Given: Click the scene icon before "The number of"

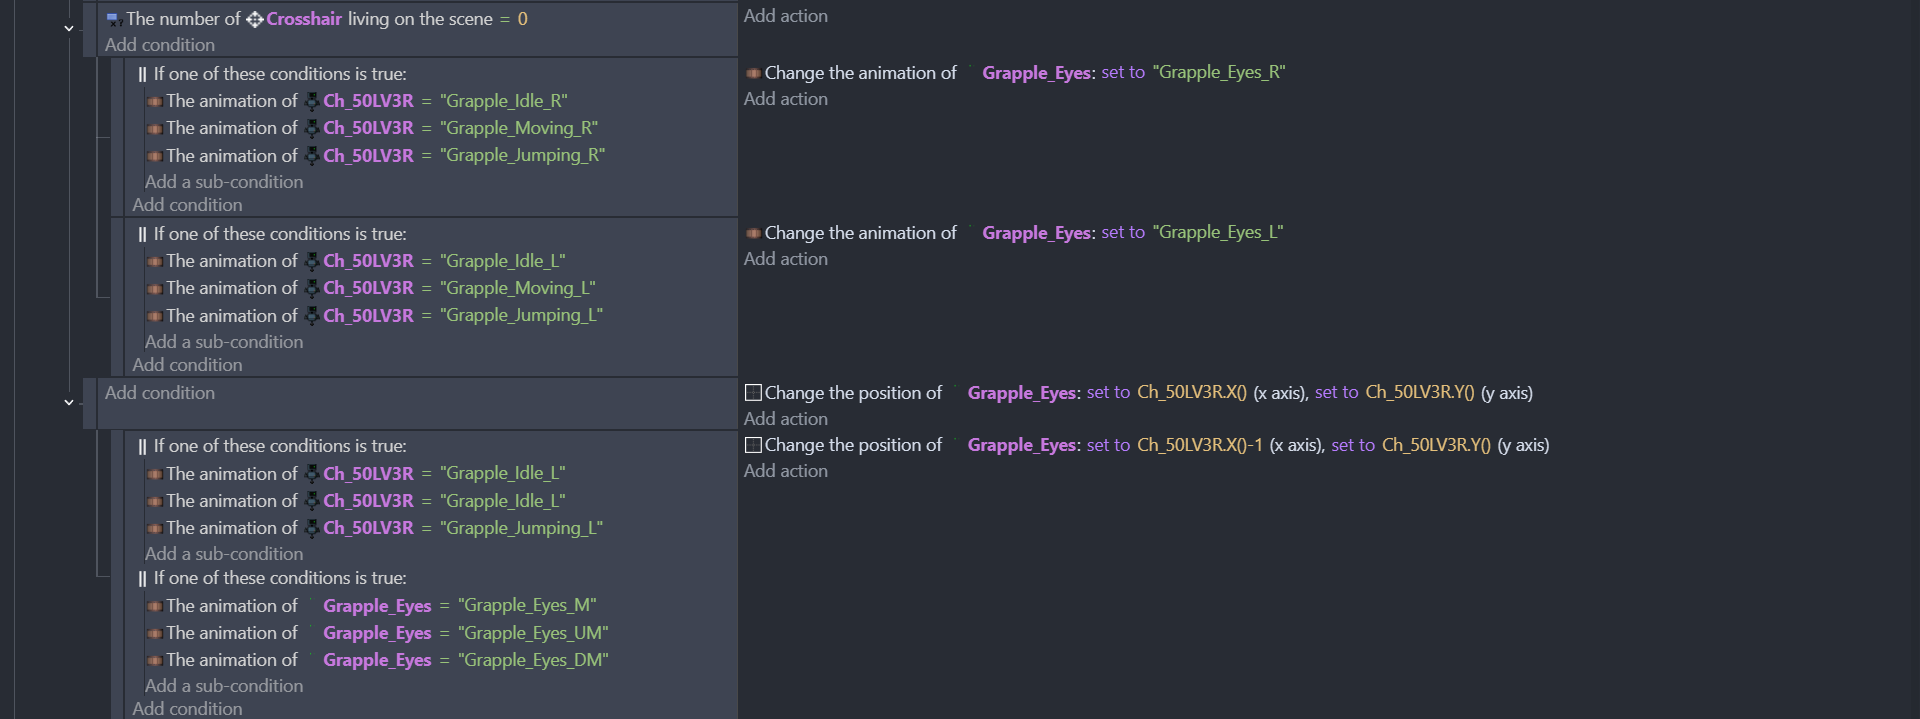Looking at the screenshot, I should click(114, 19).
